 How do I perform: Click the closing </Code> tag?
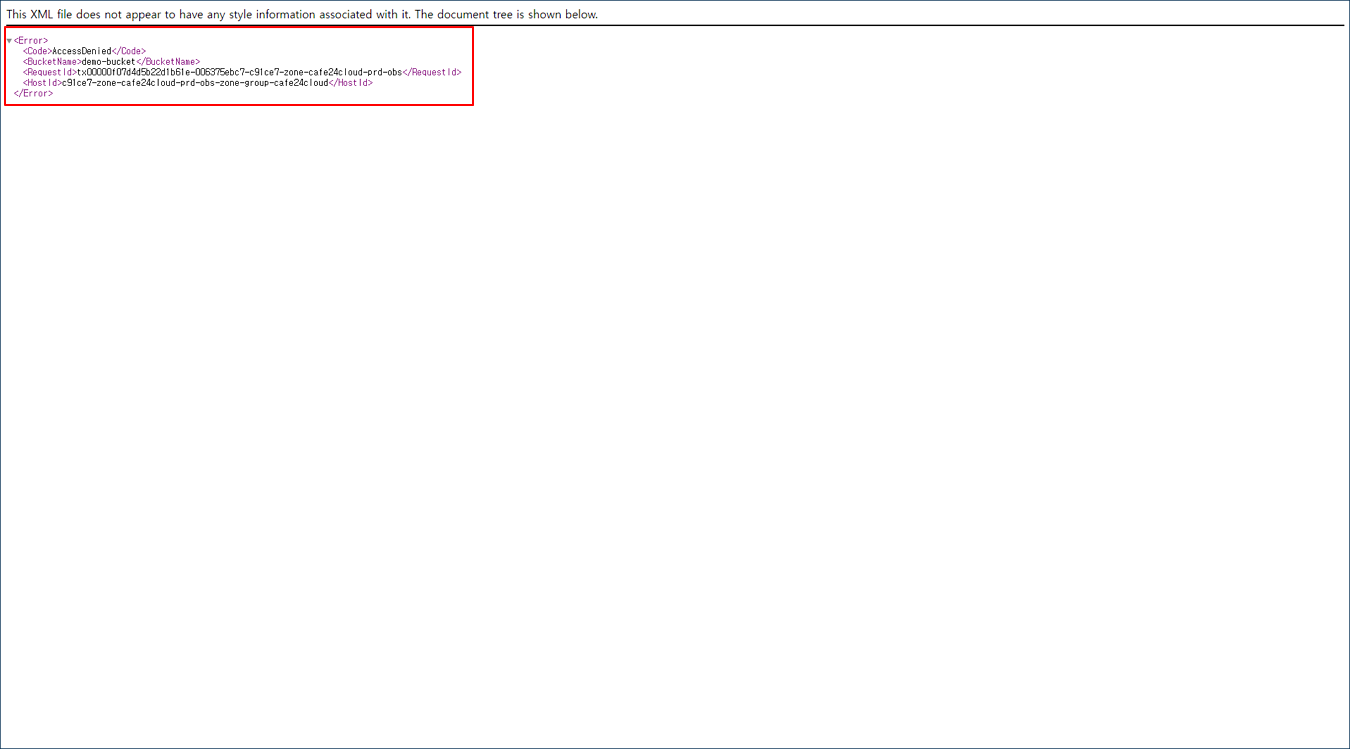[129, 51]
